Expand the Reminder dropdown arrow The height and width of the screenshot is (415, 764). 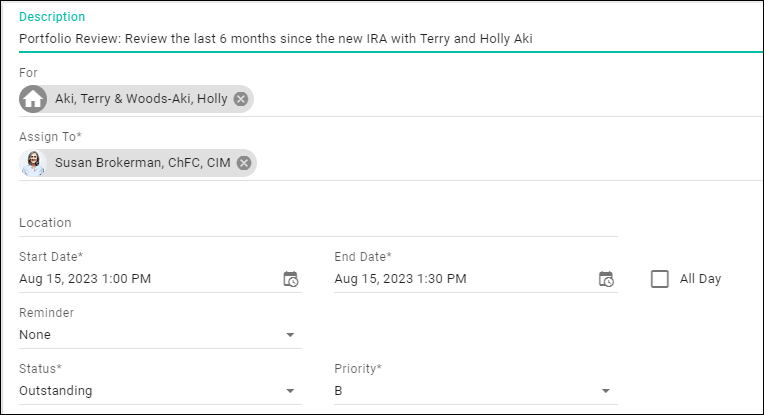click(290, 335)
